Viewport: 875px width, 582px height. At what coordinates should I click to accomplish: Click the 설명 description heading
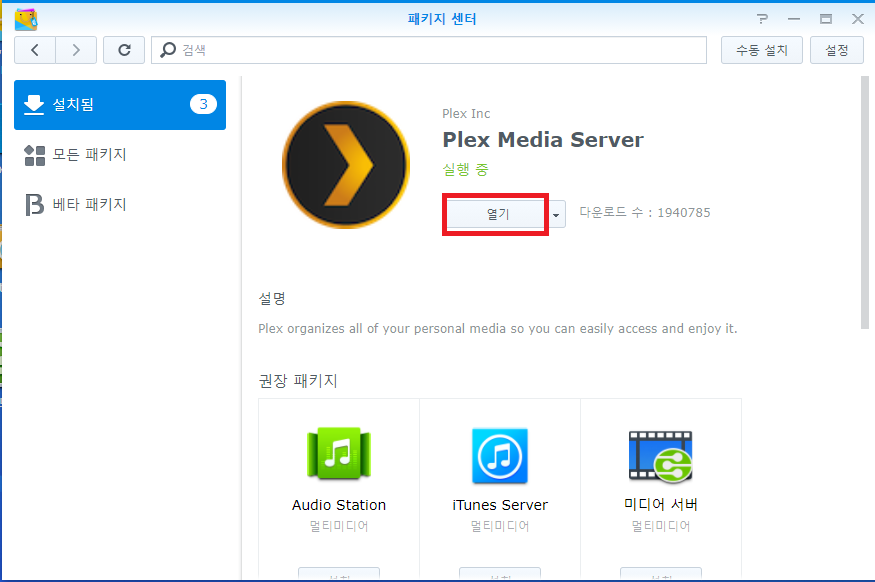click(272, 299)
